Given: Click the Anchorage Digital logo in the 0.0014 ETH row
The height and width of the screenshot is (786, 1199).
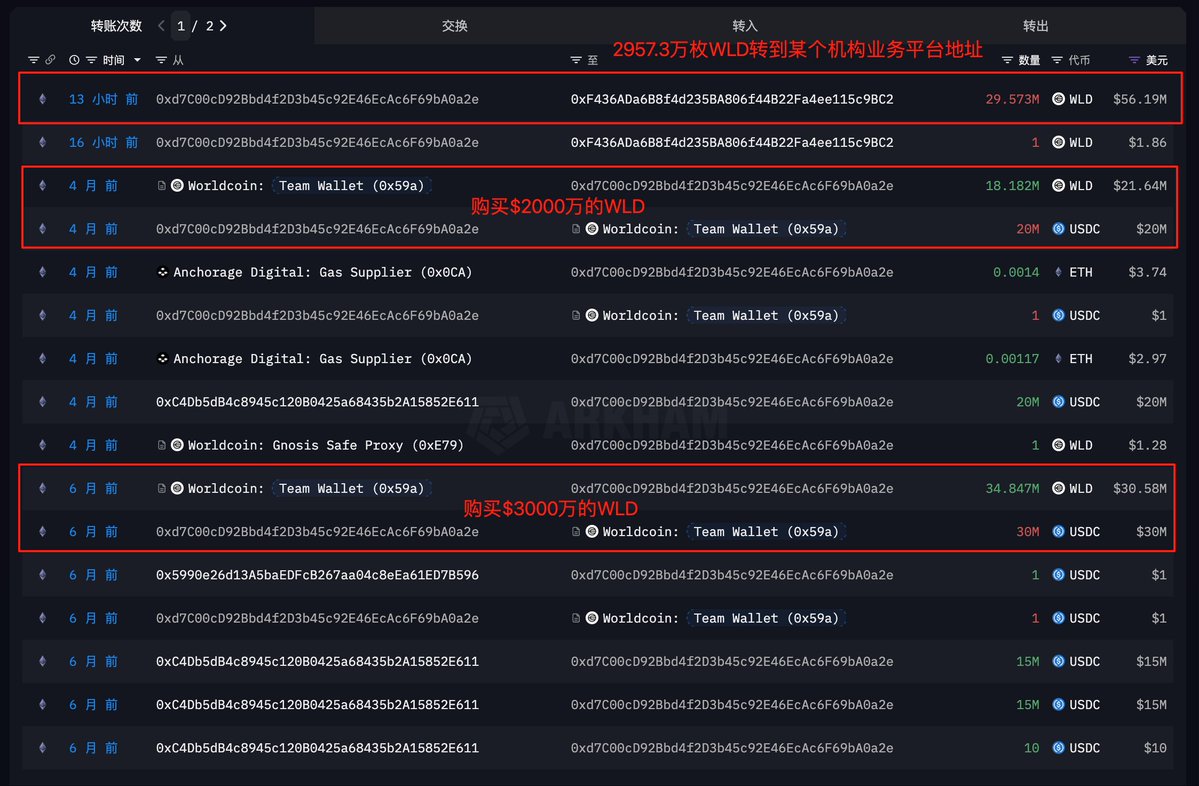Looking at the screenshot, I should coord(162,272).
